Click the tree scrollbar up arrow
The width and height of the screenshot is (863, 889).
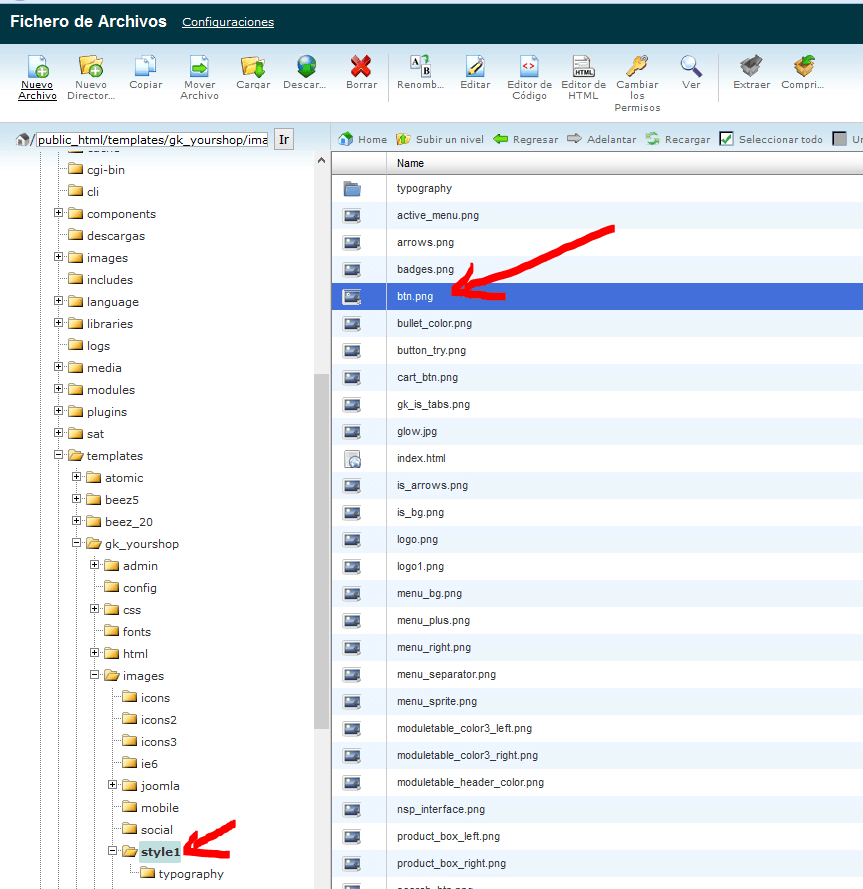(321, 160)
